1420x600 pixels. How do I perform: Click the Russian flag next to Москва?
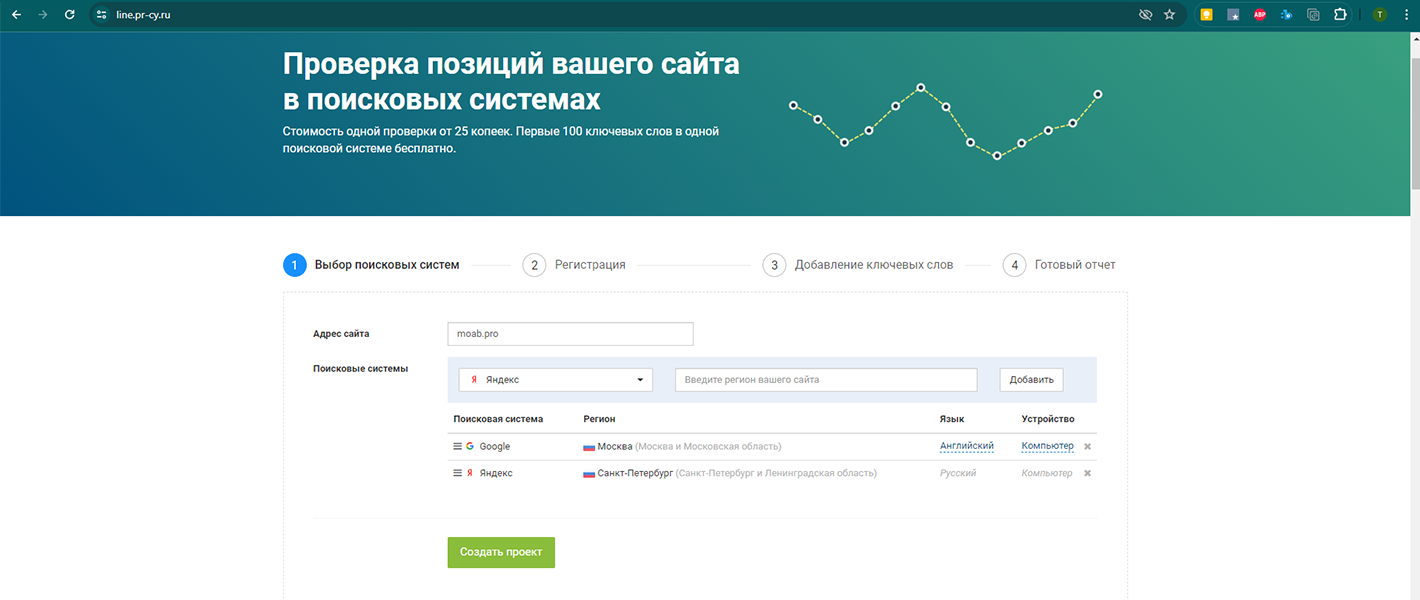(x=589, y=447)
